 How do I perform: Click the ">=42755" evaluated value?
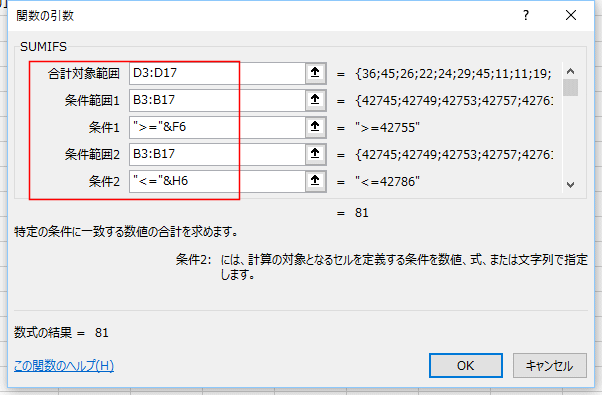[x=387, y=127]
